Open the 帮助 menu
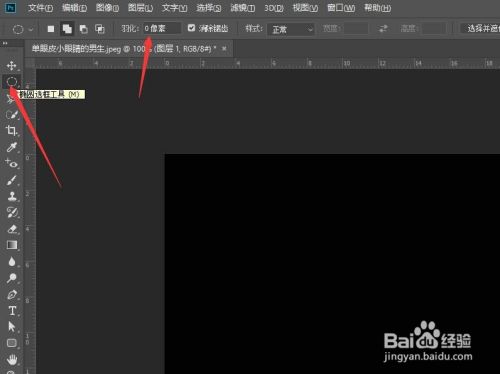500x374 pixels. (377, 8)
